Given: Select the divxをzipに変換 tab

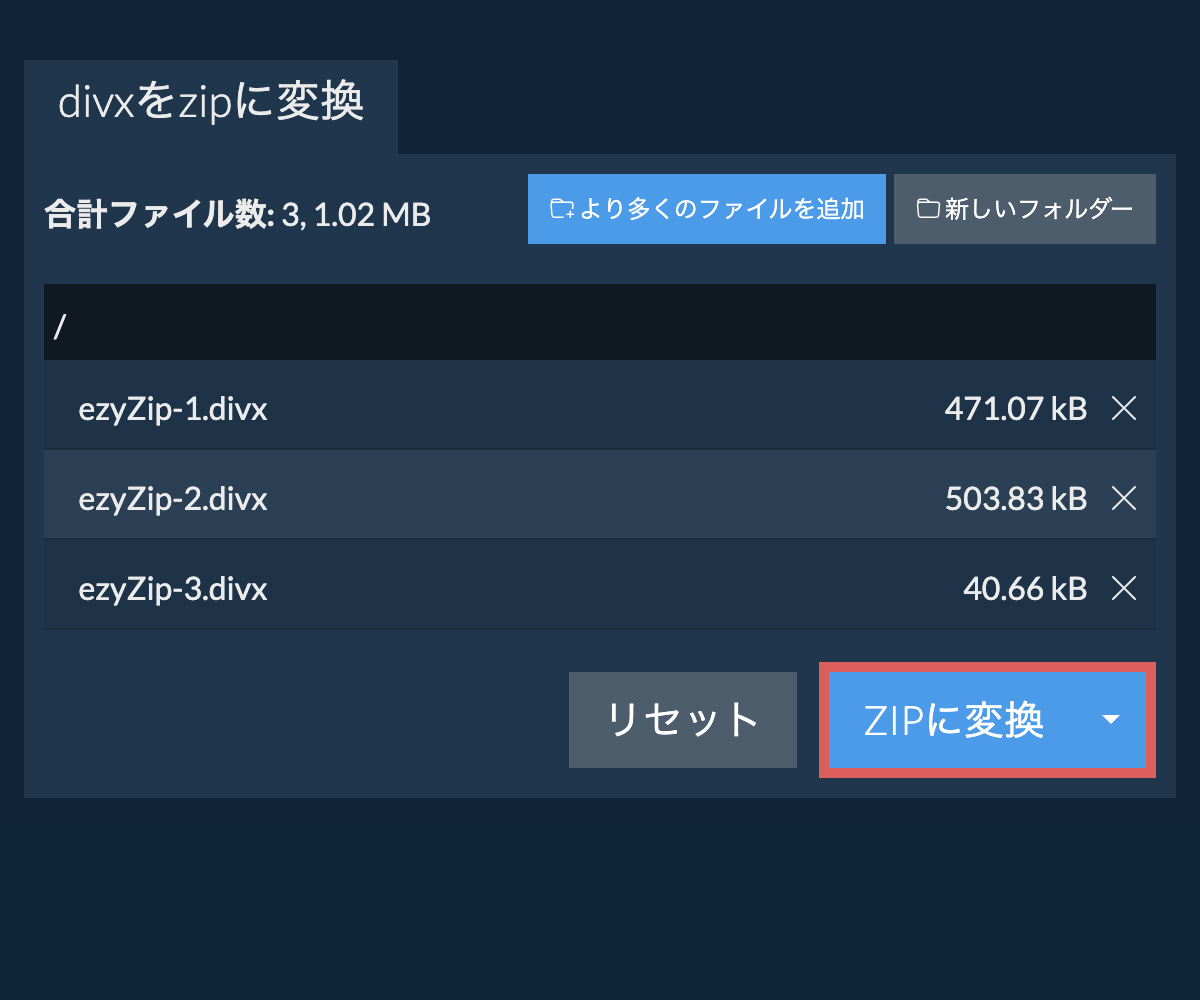Looking at the screenshot, I should [x=211, y=104].
